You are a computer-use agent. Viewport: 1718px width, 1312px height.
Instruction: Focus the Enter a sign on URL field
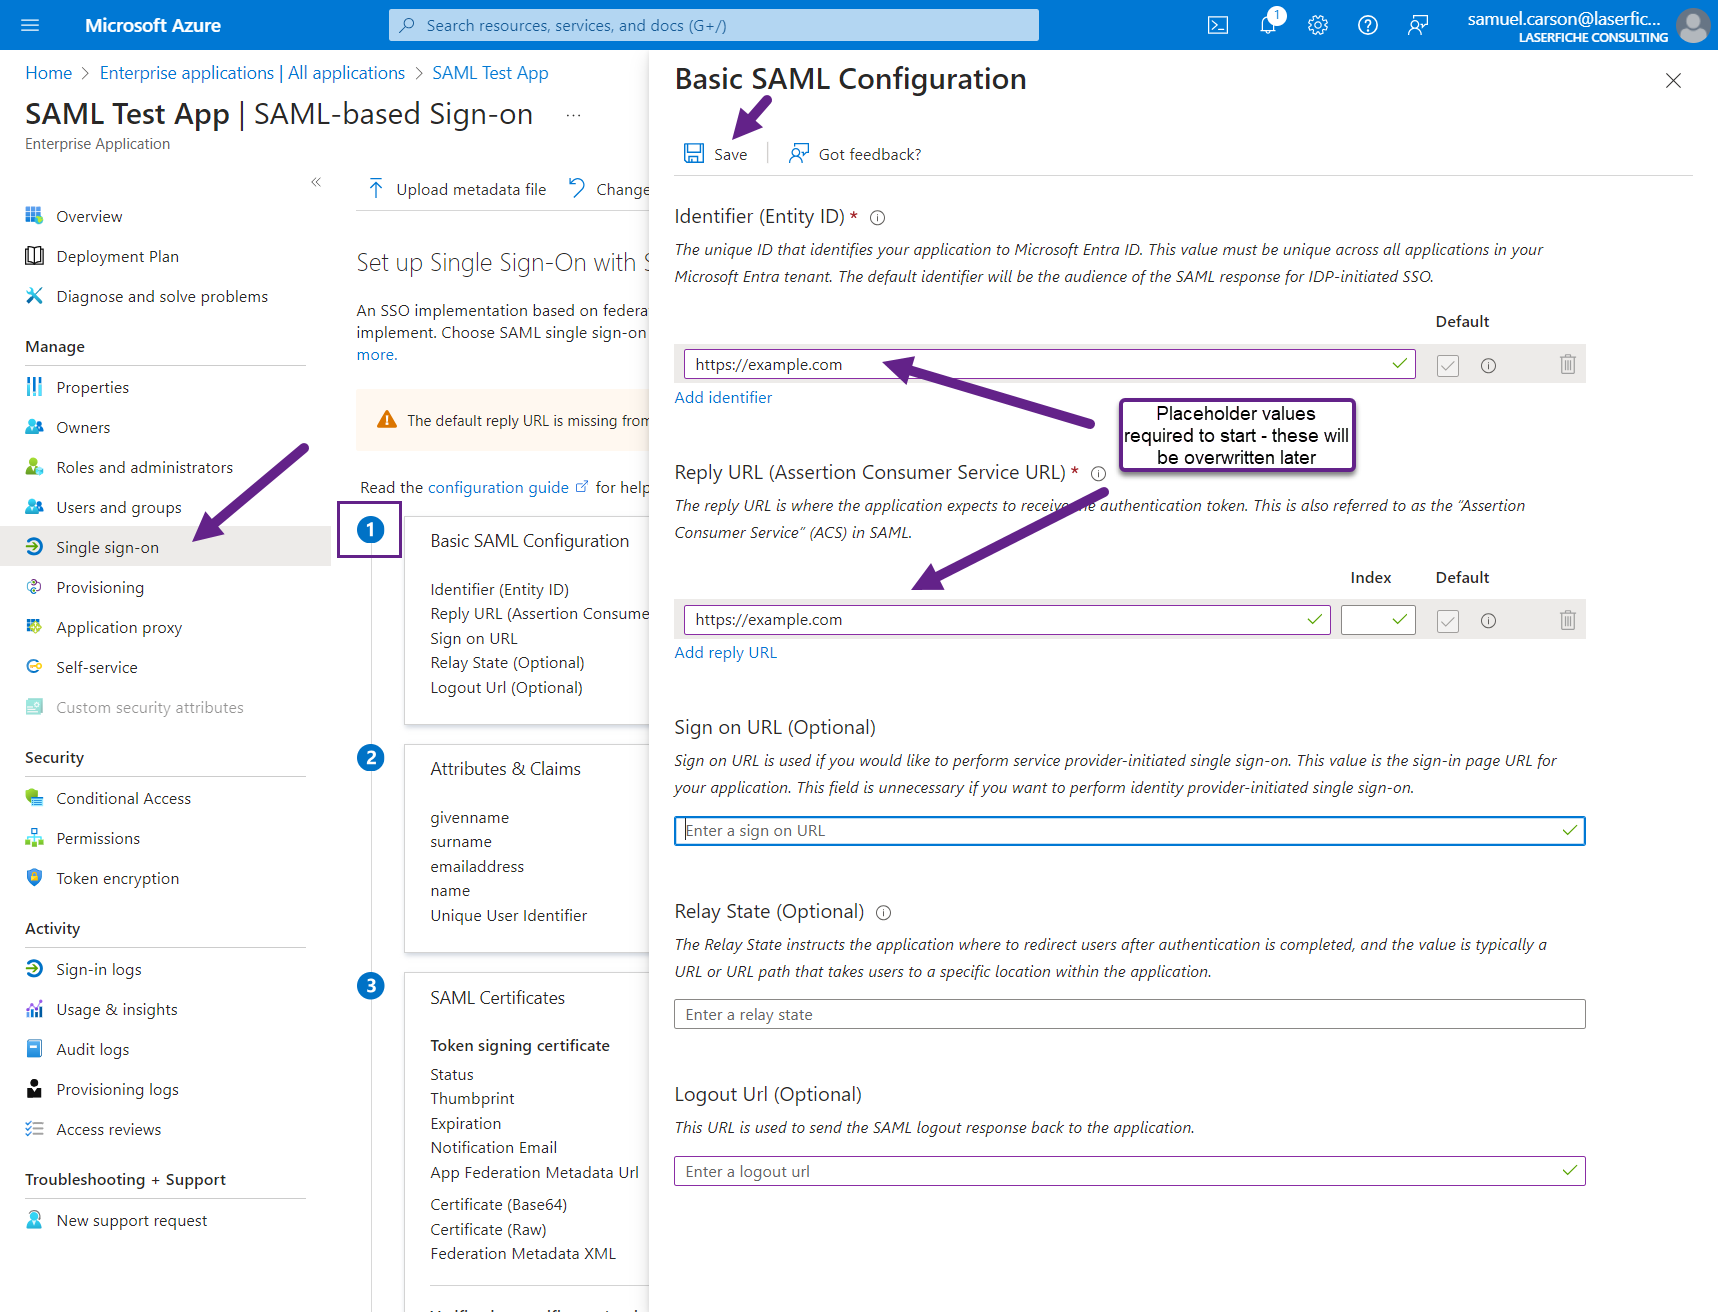(1129, 831)
